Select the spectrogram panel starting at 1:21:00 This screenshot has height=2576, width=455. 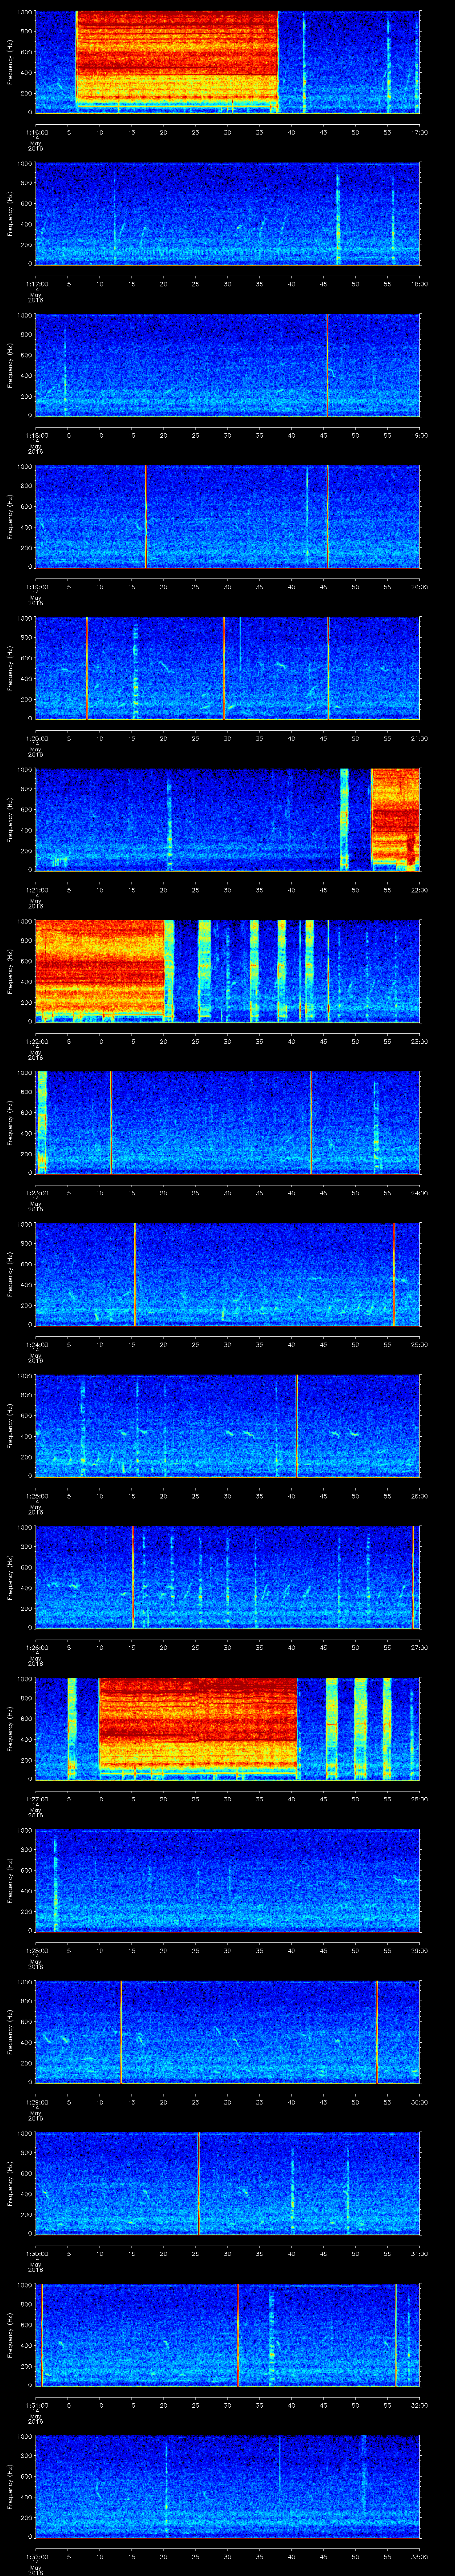tap(228, 820)
